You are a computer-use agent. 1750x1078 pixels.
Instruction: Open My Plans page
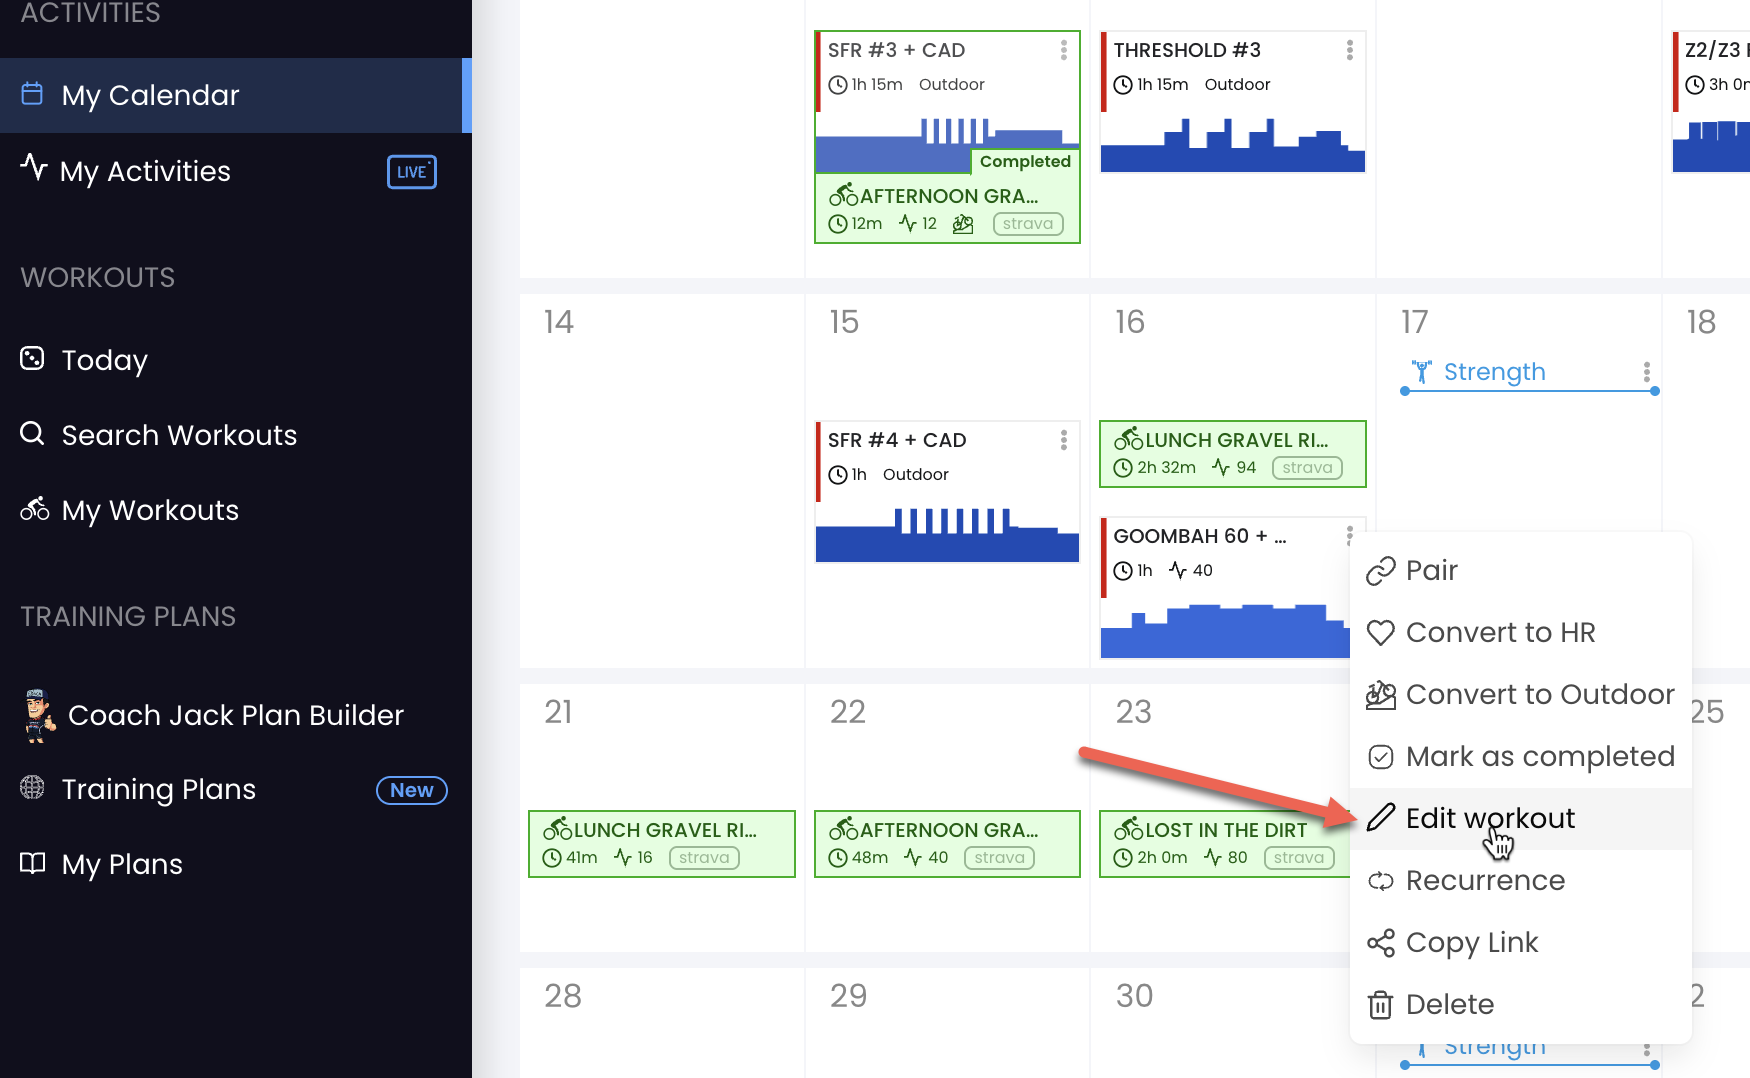click(x=122, y=864)
